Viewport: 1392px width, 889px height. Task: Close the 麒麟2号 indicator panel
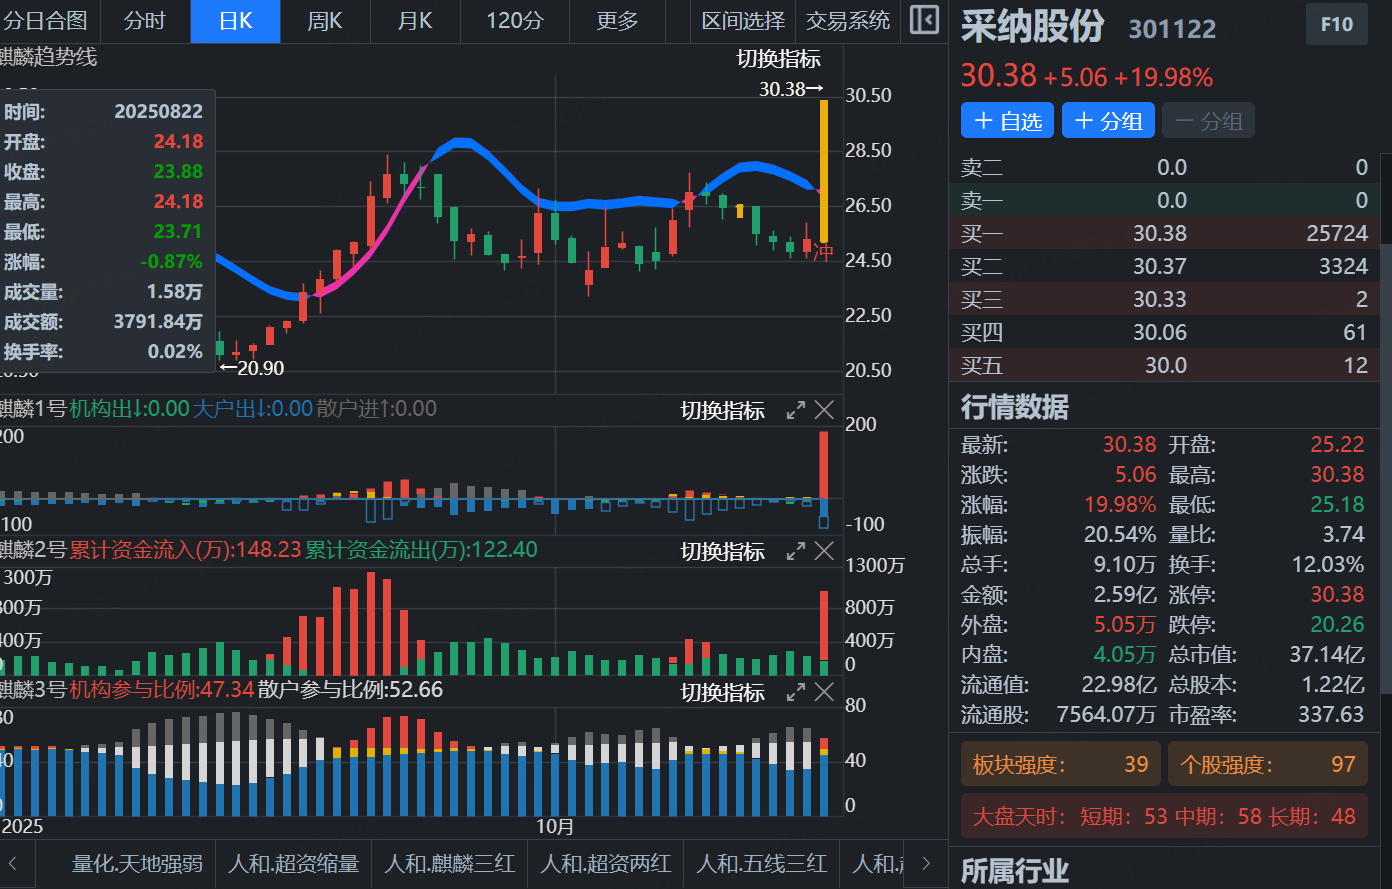point(824,551)
